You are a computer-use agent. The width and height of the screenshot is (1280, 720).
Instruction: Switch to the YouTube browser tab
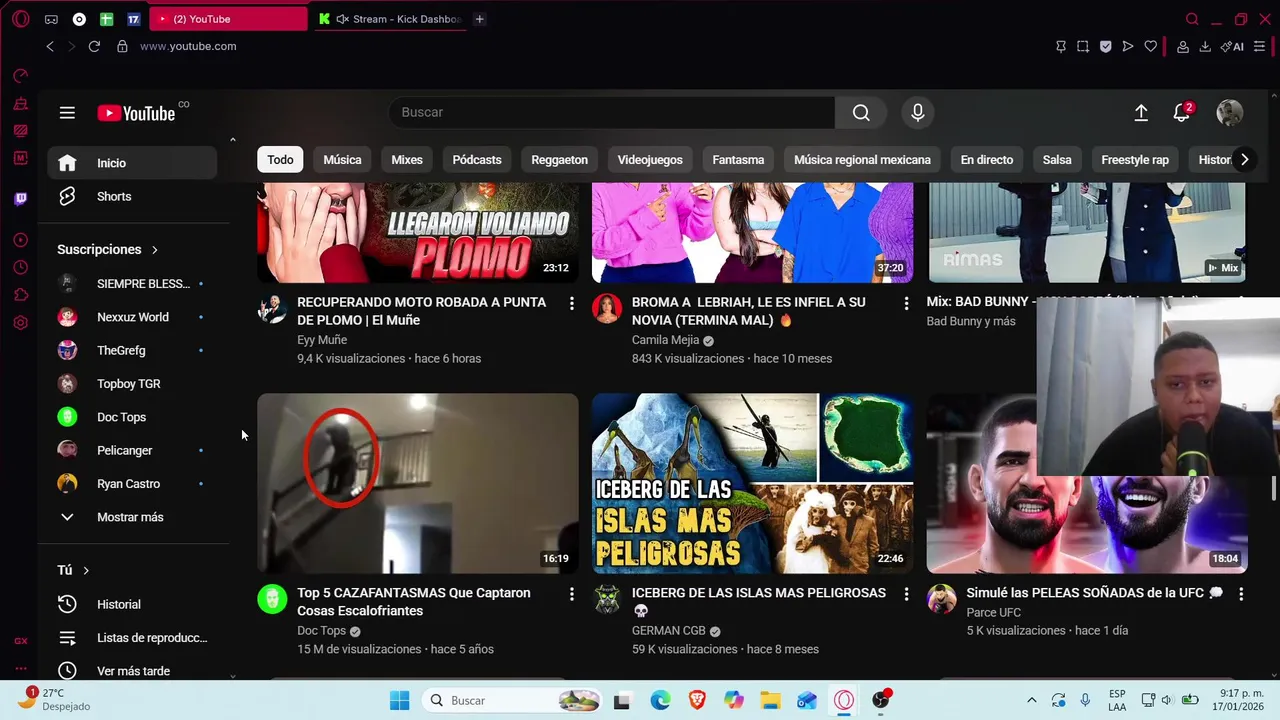[229, 19]
